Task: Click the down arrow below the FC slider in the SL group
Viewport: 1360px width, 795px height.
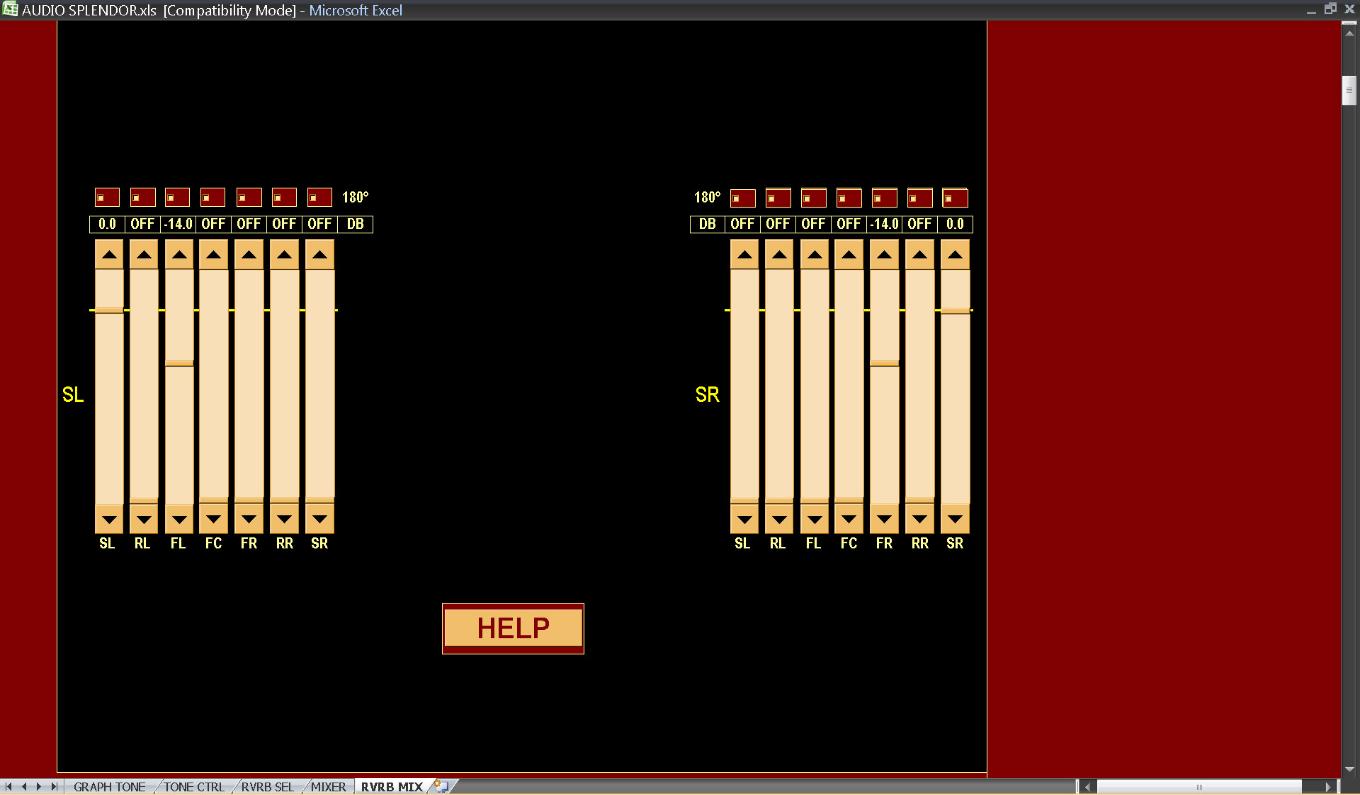Action: pos(213,520)
